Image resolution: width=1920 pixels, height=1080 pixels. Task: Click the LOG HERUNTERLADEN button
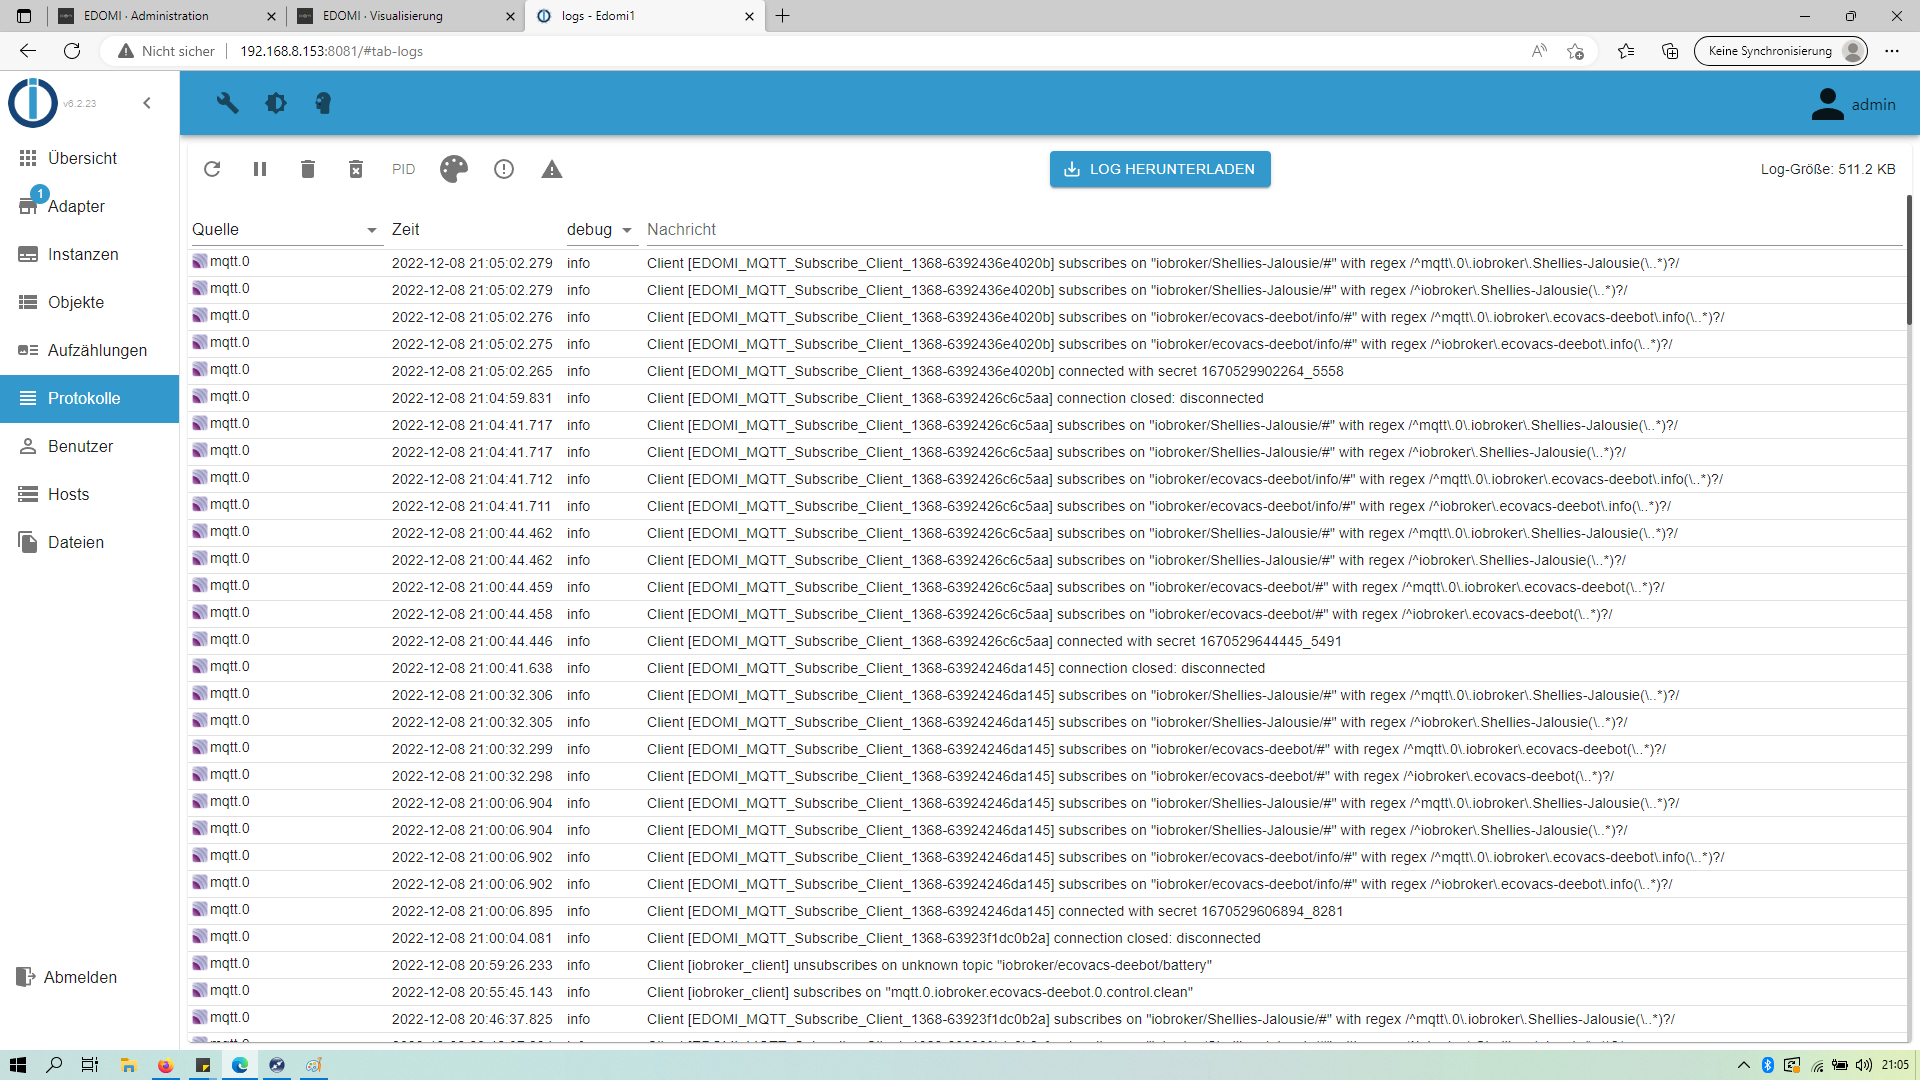pos(1160,169)
